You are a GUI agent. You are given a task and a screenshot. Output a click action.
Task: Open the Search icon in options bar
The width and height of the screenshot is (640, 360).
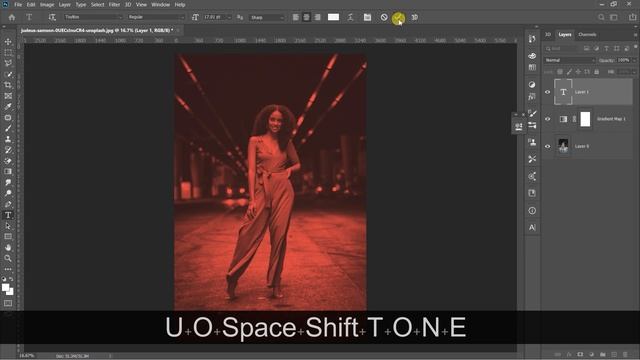pos(601,17)
